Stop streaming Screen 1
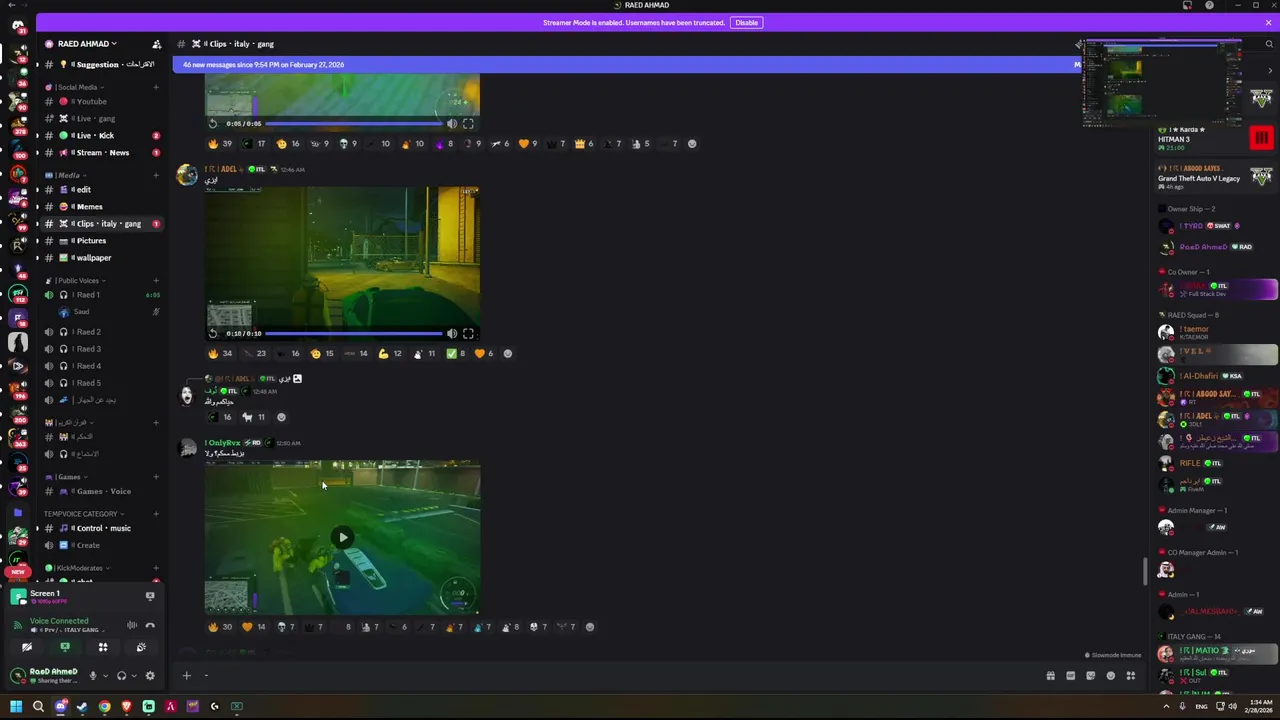Viewport: 1280px width, 720px height. click(x=150, y=596)
